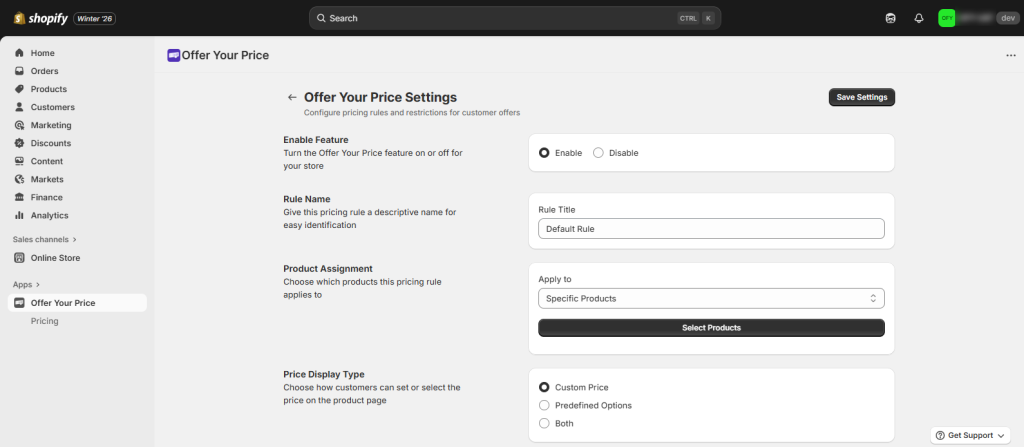Click the Product Assignment label

(328, 269)
